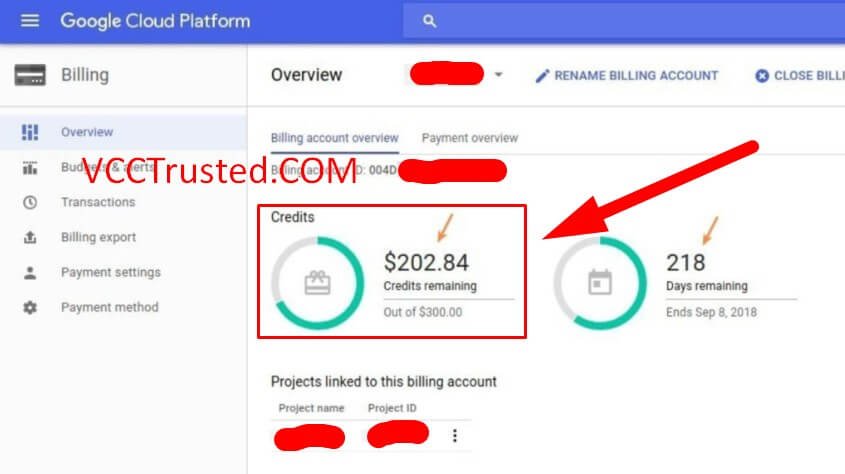Click the Google Cloud Platform logo text
The image size is (845, 474).
(155, 21)
